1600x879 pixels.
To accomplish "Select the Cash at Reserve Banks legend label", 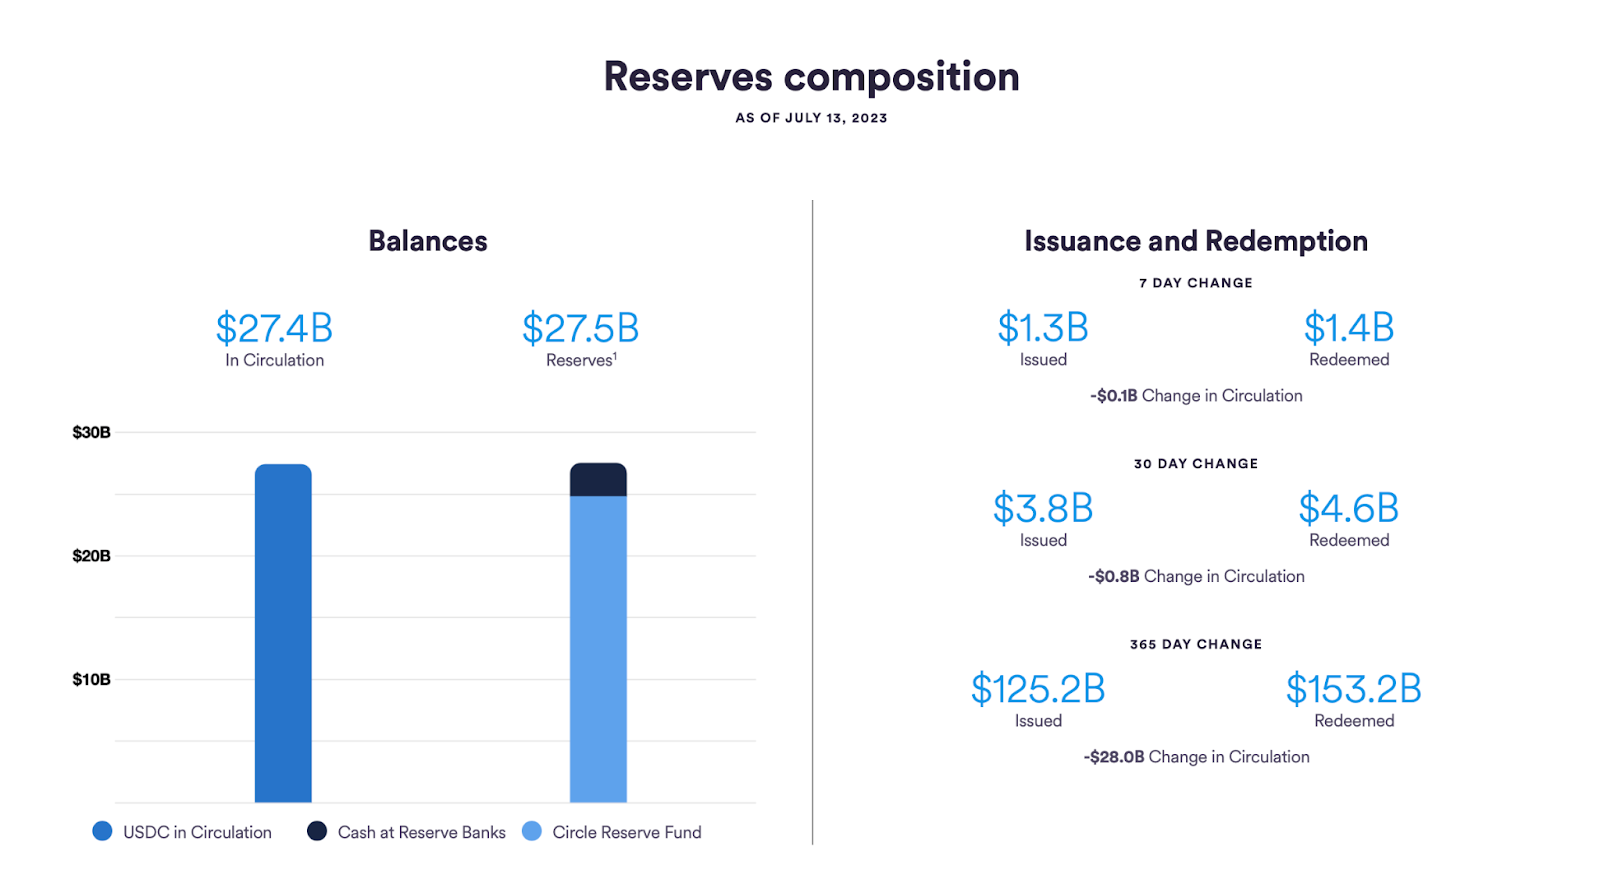I will 421,832.
